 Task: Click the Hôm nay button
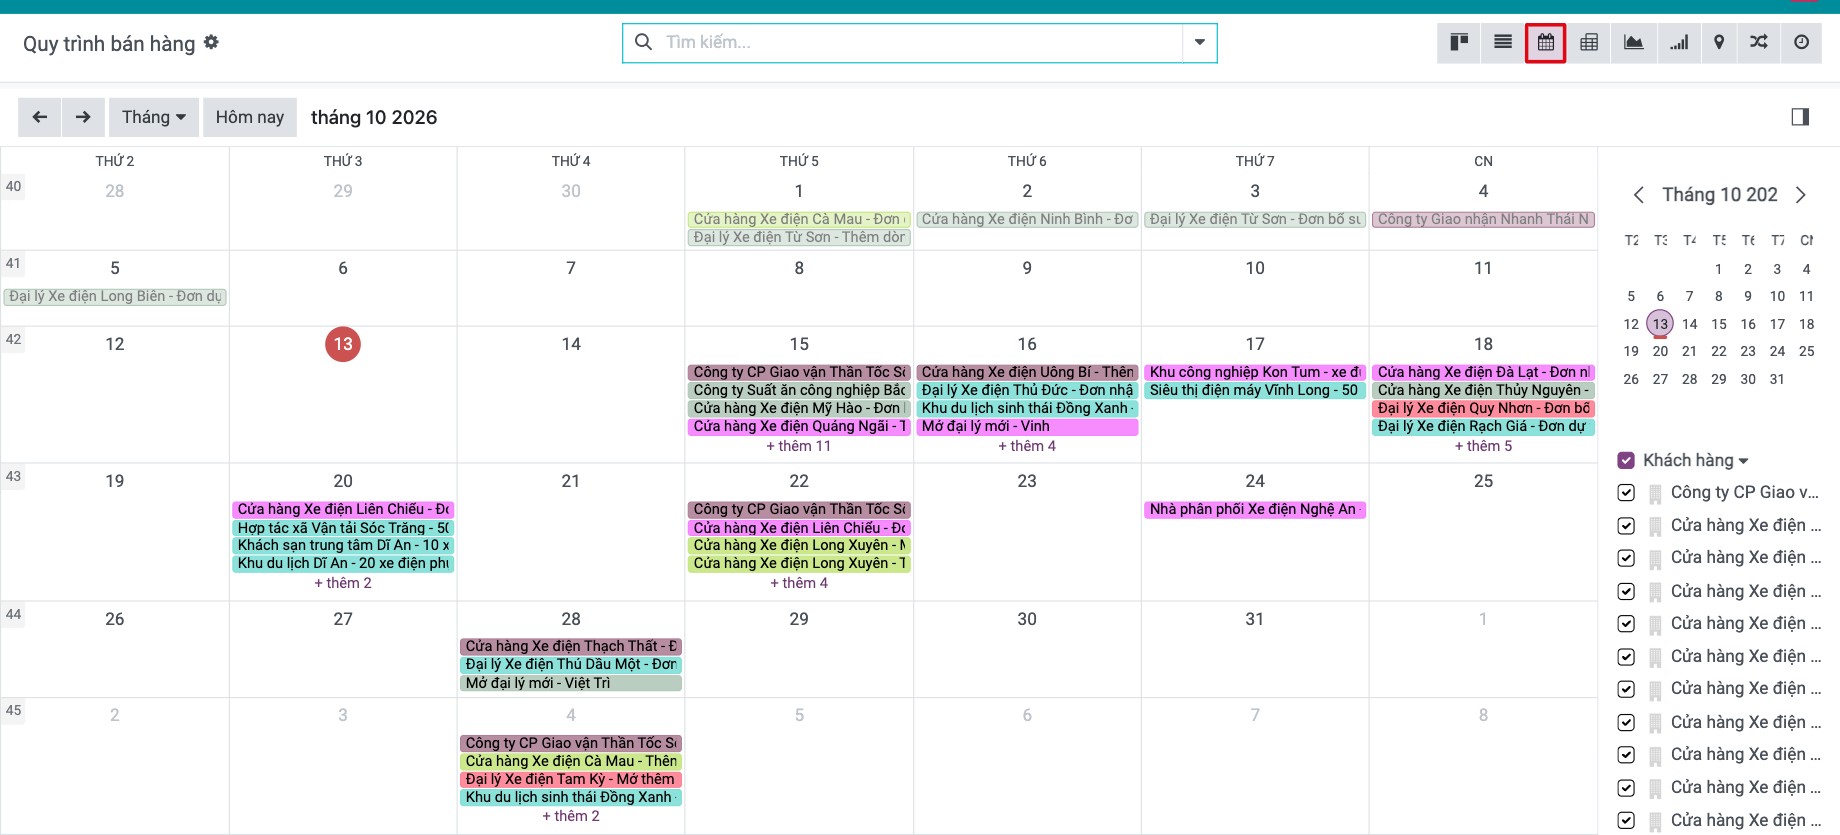pyautogui.click(x=250, y=117)
